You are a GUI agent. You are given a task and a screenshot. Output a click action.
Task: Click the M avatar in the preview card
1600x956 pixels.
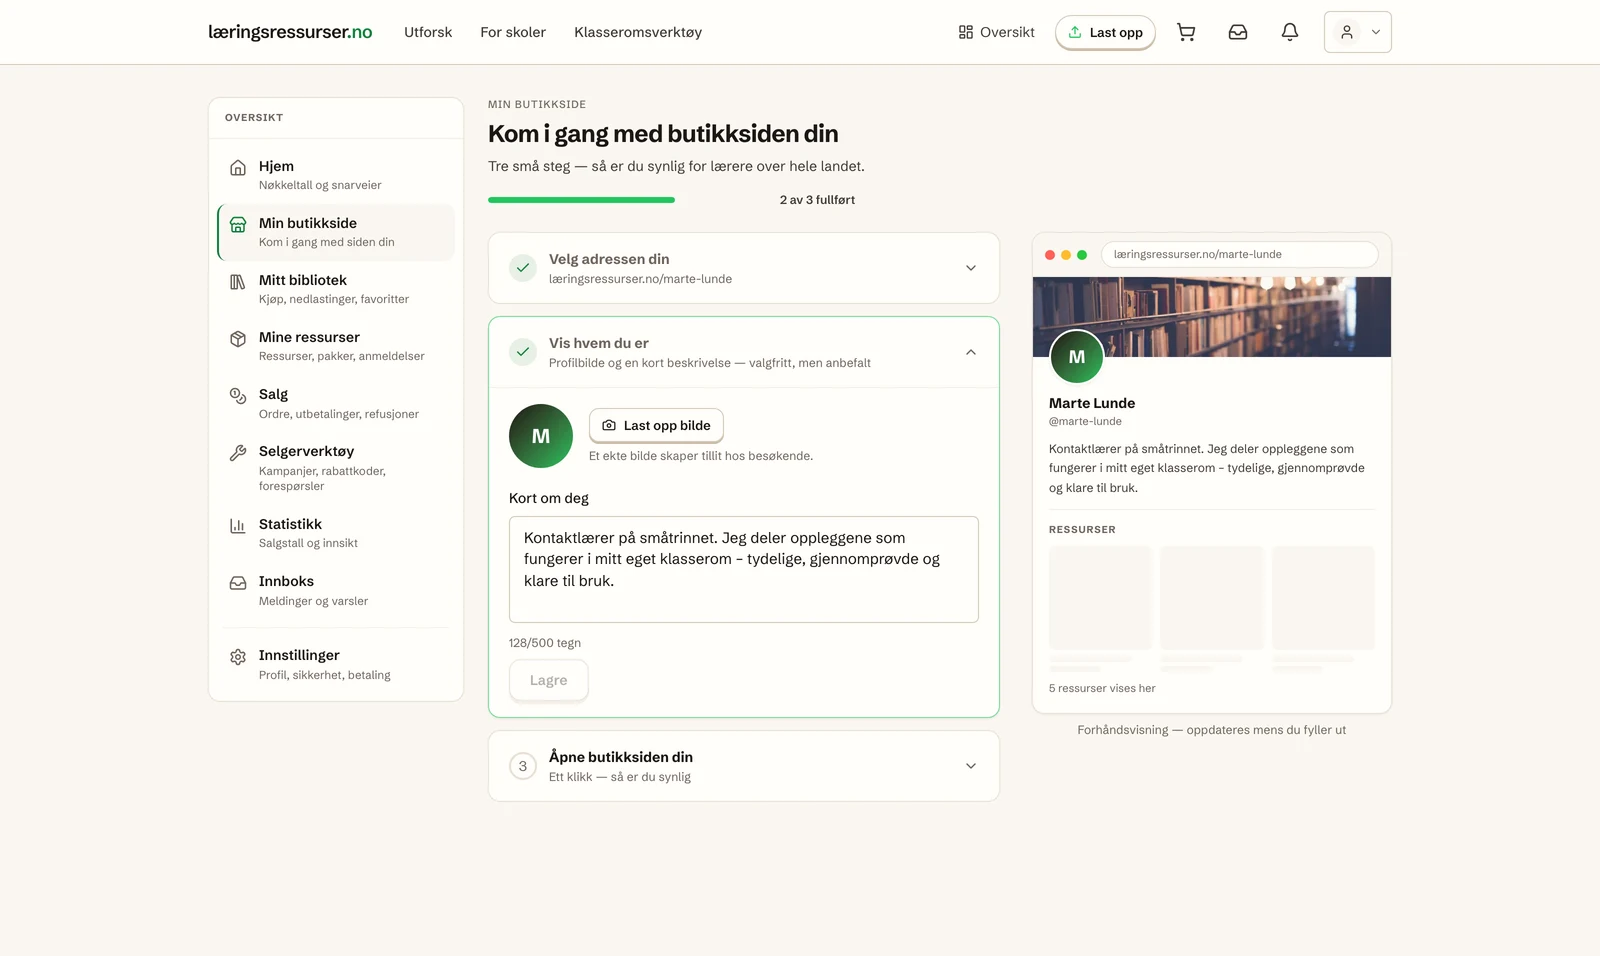pyautogui.click(x=1077, y=357)
